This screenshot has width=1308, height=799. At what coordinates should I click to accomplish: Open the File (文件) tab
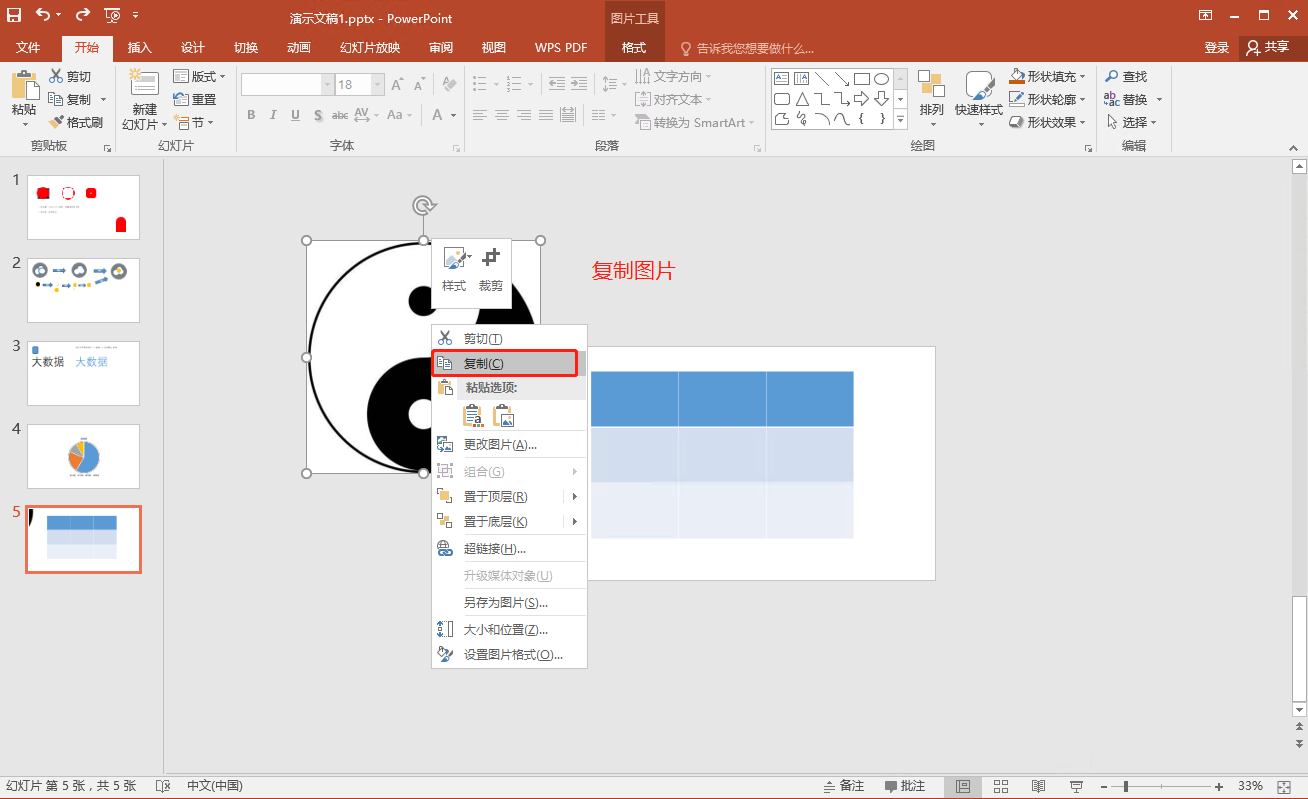[28, 48]
